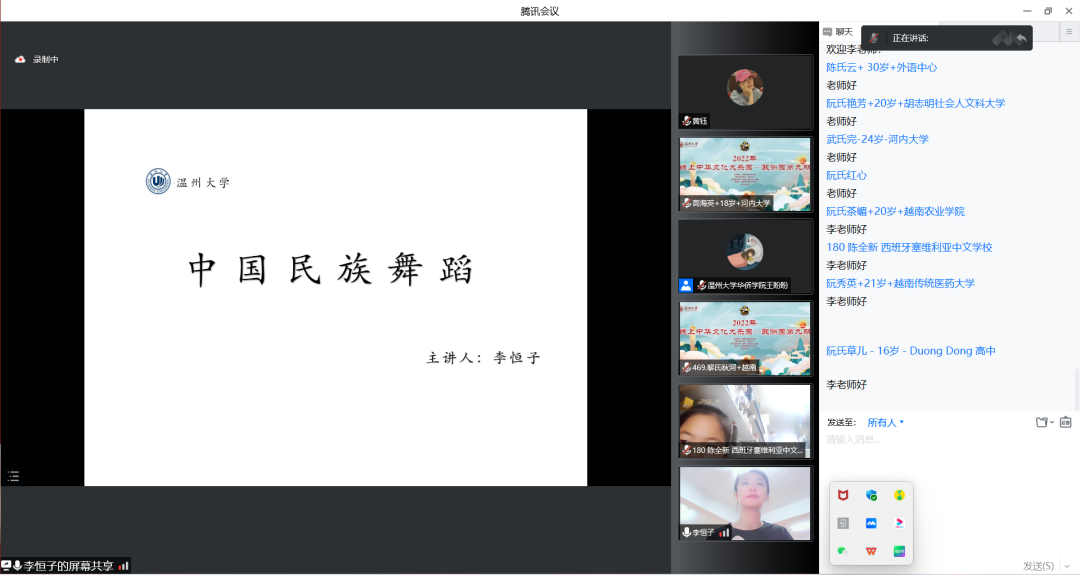Click chat name 阮氏草儿 - 16岁 - Duong Dong 高中
The width and height of the screenshot is (1080, 575).
[910, 351]
